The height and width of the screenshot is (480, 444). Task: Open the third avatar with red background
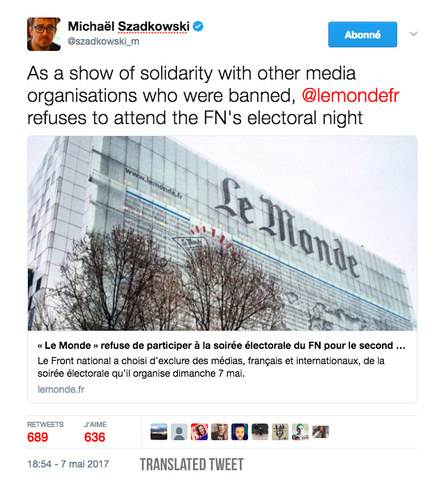(x=199, y=432)
